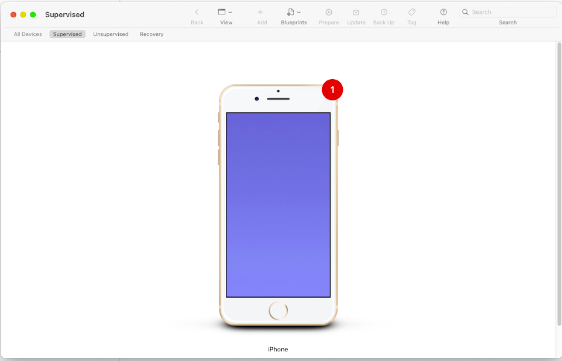Click the vertical scrollbar on the right

[x=559, y=184]
